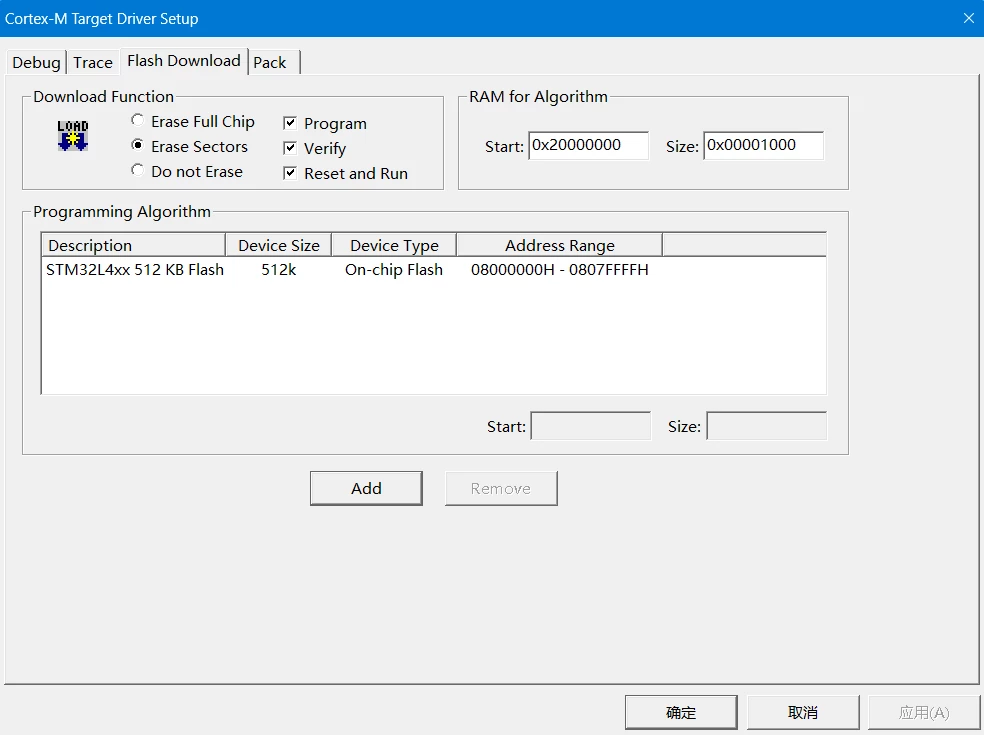
Task: Click the Description column header
Action: [x=133, y=245]
